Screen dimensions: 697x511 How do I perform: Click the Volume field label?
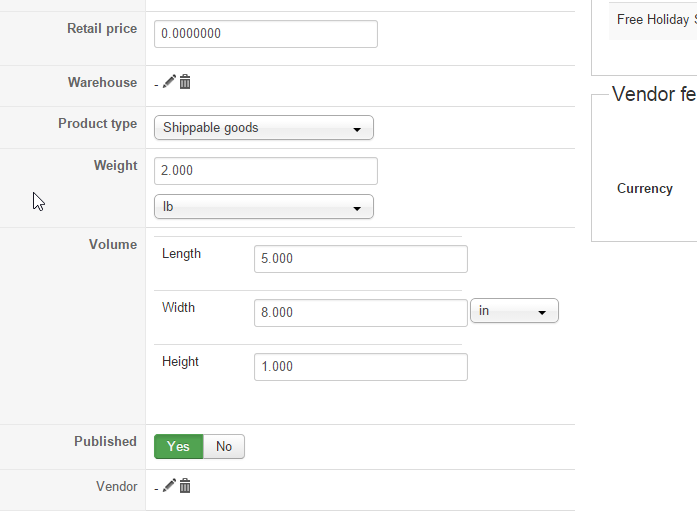[113, 245]
